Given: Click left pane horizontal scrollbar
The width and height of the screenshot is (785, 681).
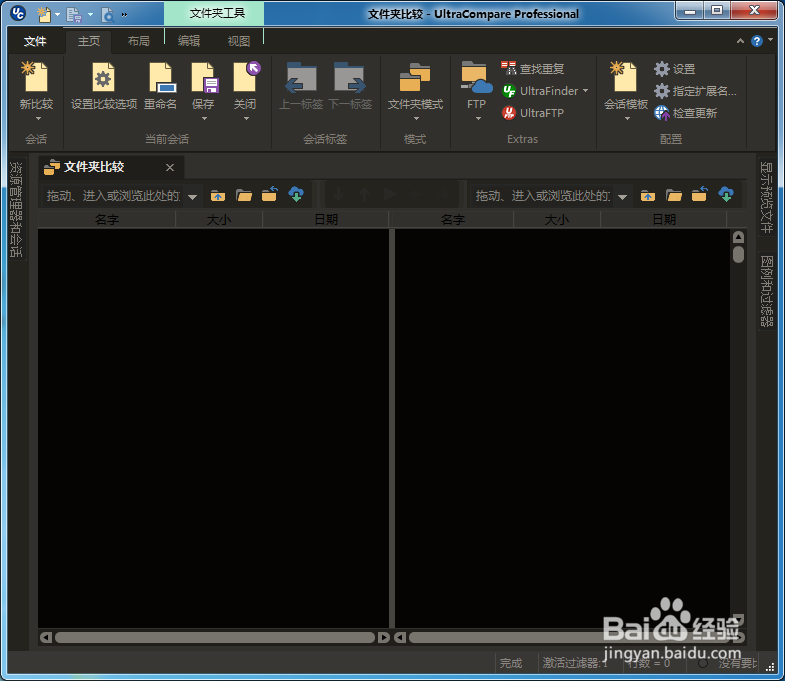Looking at the screenshot, I should [x=215, y=637].
